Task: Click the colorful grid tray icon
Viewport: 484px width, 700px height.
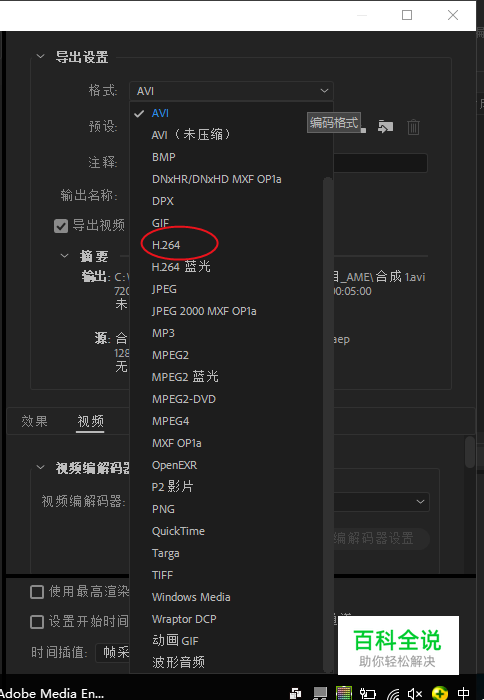Action: click(344, 693)
